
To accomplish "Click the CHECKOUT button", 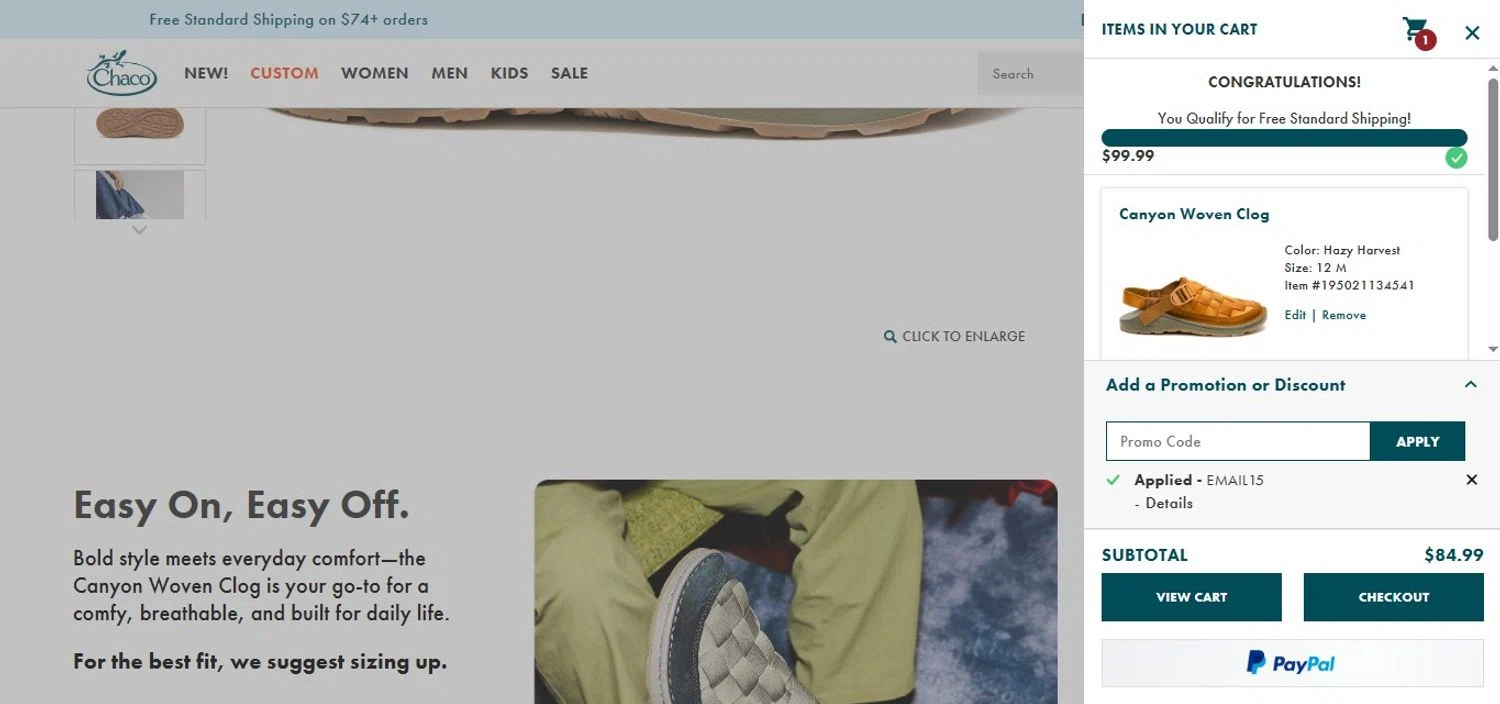I will click(1393, 597).
